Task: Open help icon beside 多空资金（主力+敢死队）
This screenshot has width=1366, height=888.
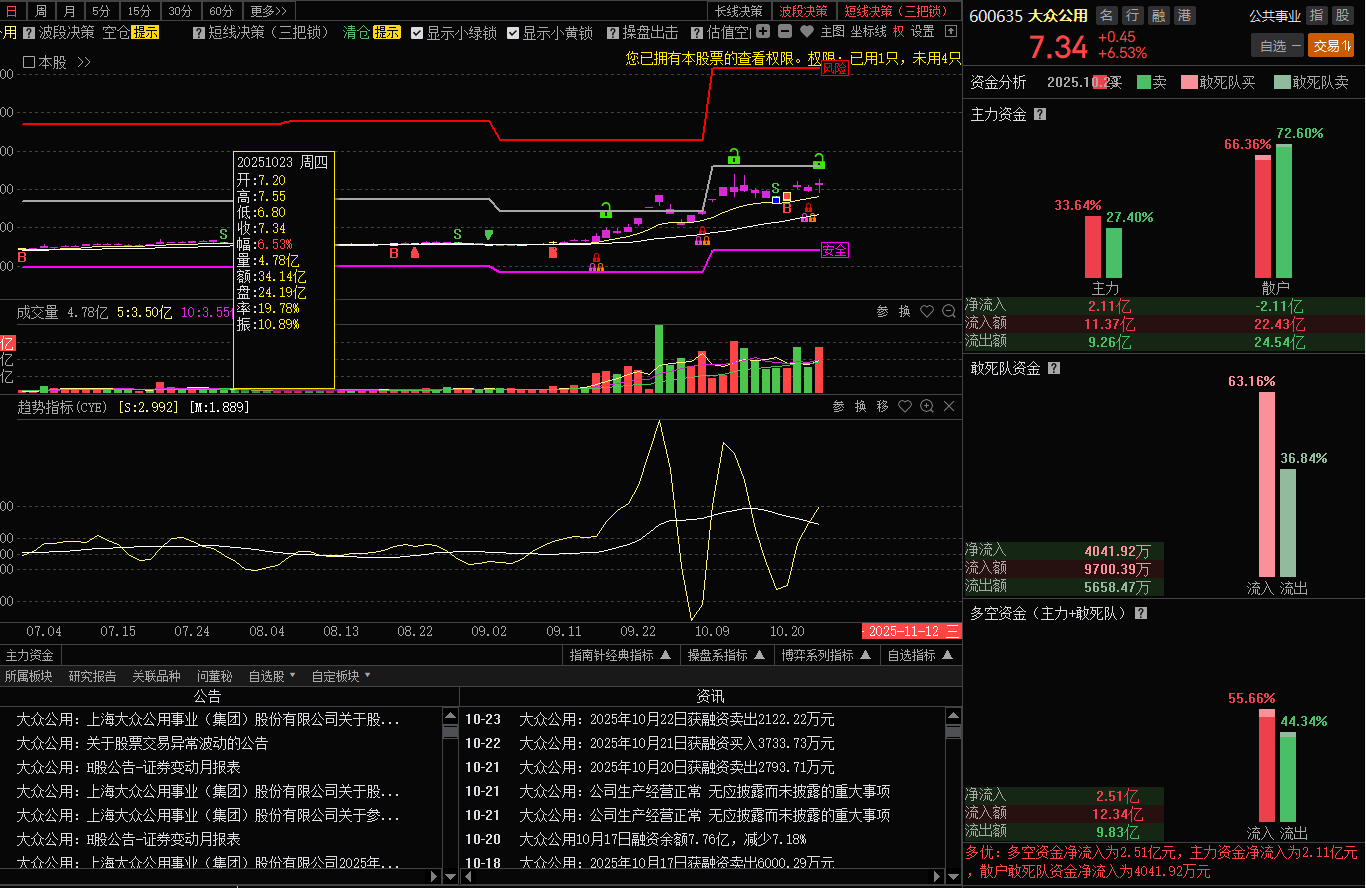Action: 1141,613
